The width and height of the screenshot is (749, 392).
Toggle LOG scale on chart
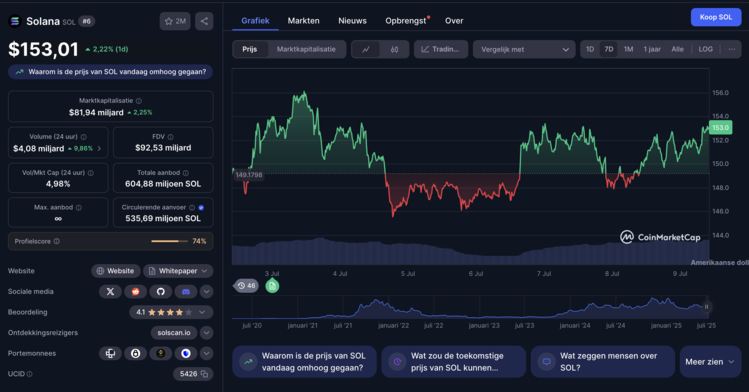coord(706,49)
